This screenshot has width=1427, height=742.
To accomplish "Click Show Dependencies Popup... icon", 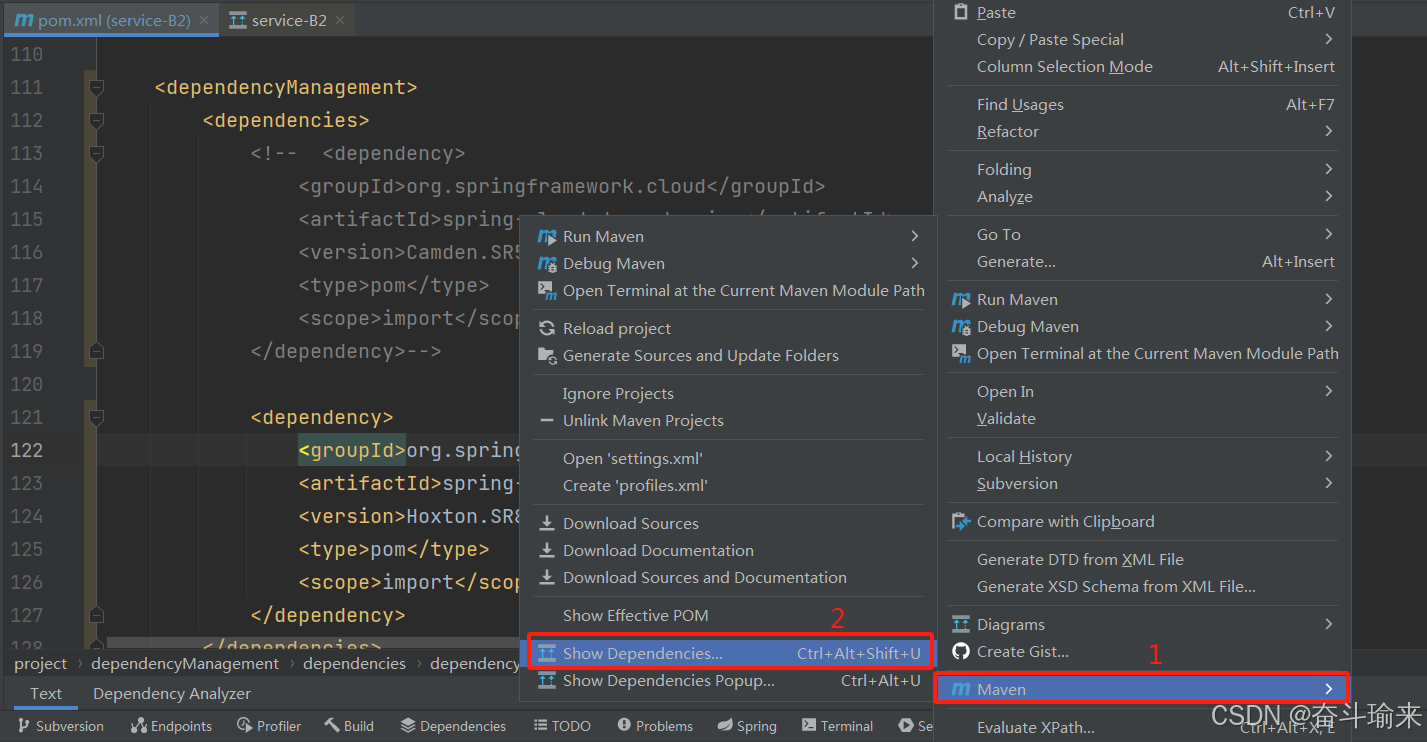I will click(x=546, y=681).
